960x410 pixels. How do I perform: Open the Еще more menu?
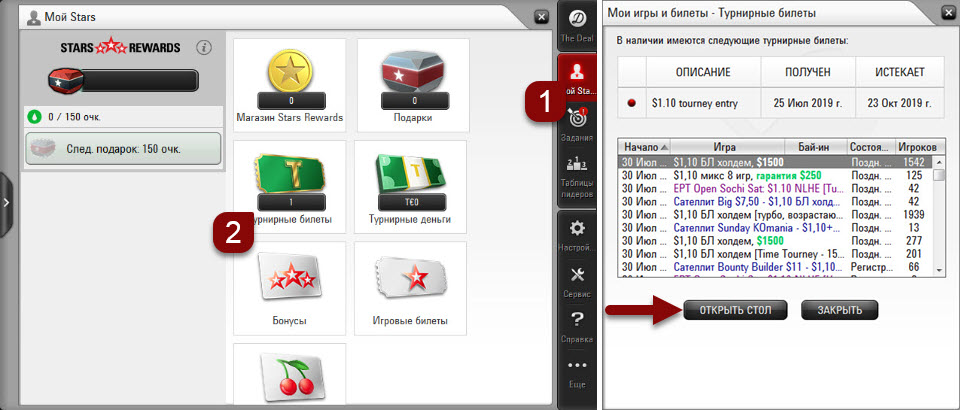pyautogui.click(x=577, y=370)
